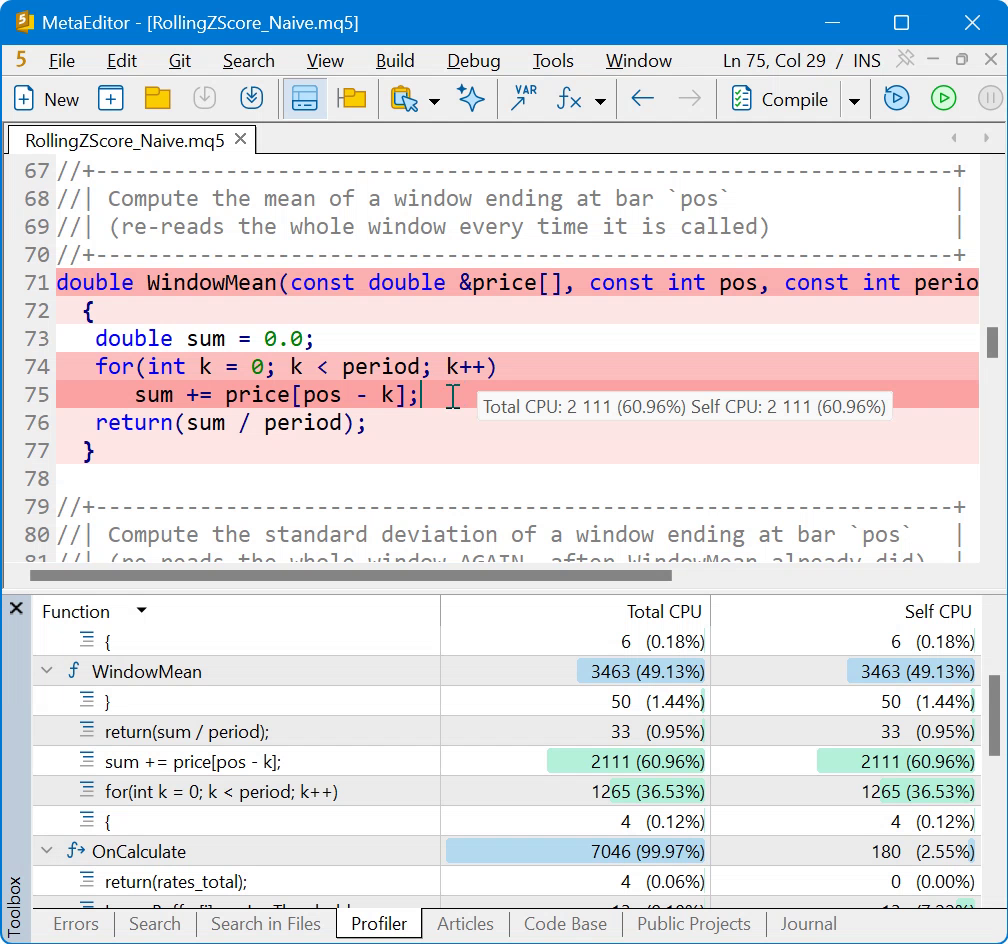Click the MQL Wizard sparkle icon

pos(471,99)
